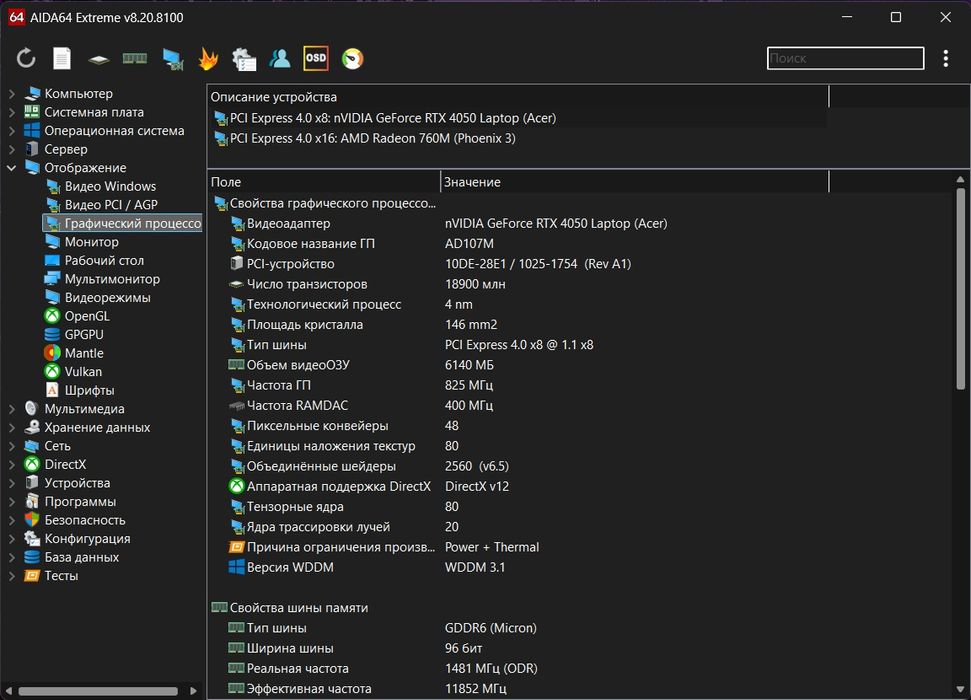971x700 pixels.
Task: Click the tree horizontal scrollbar thumb
Action: coord(98,691)
